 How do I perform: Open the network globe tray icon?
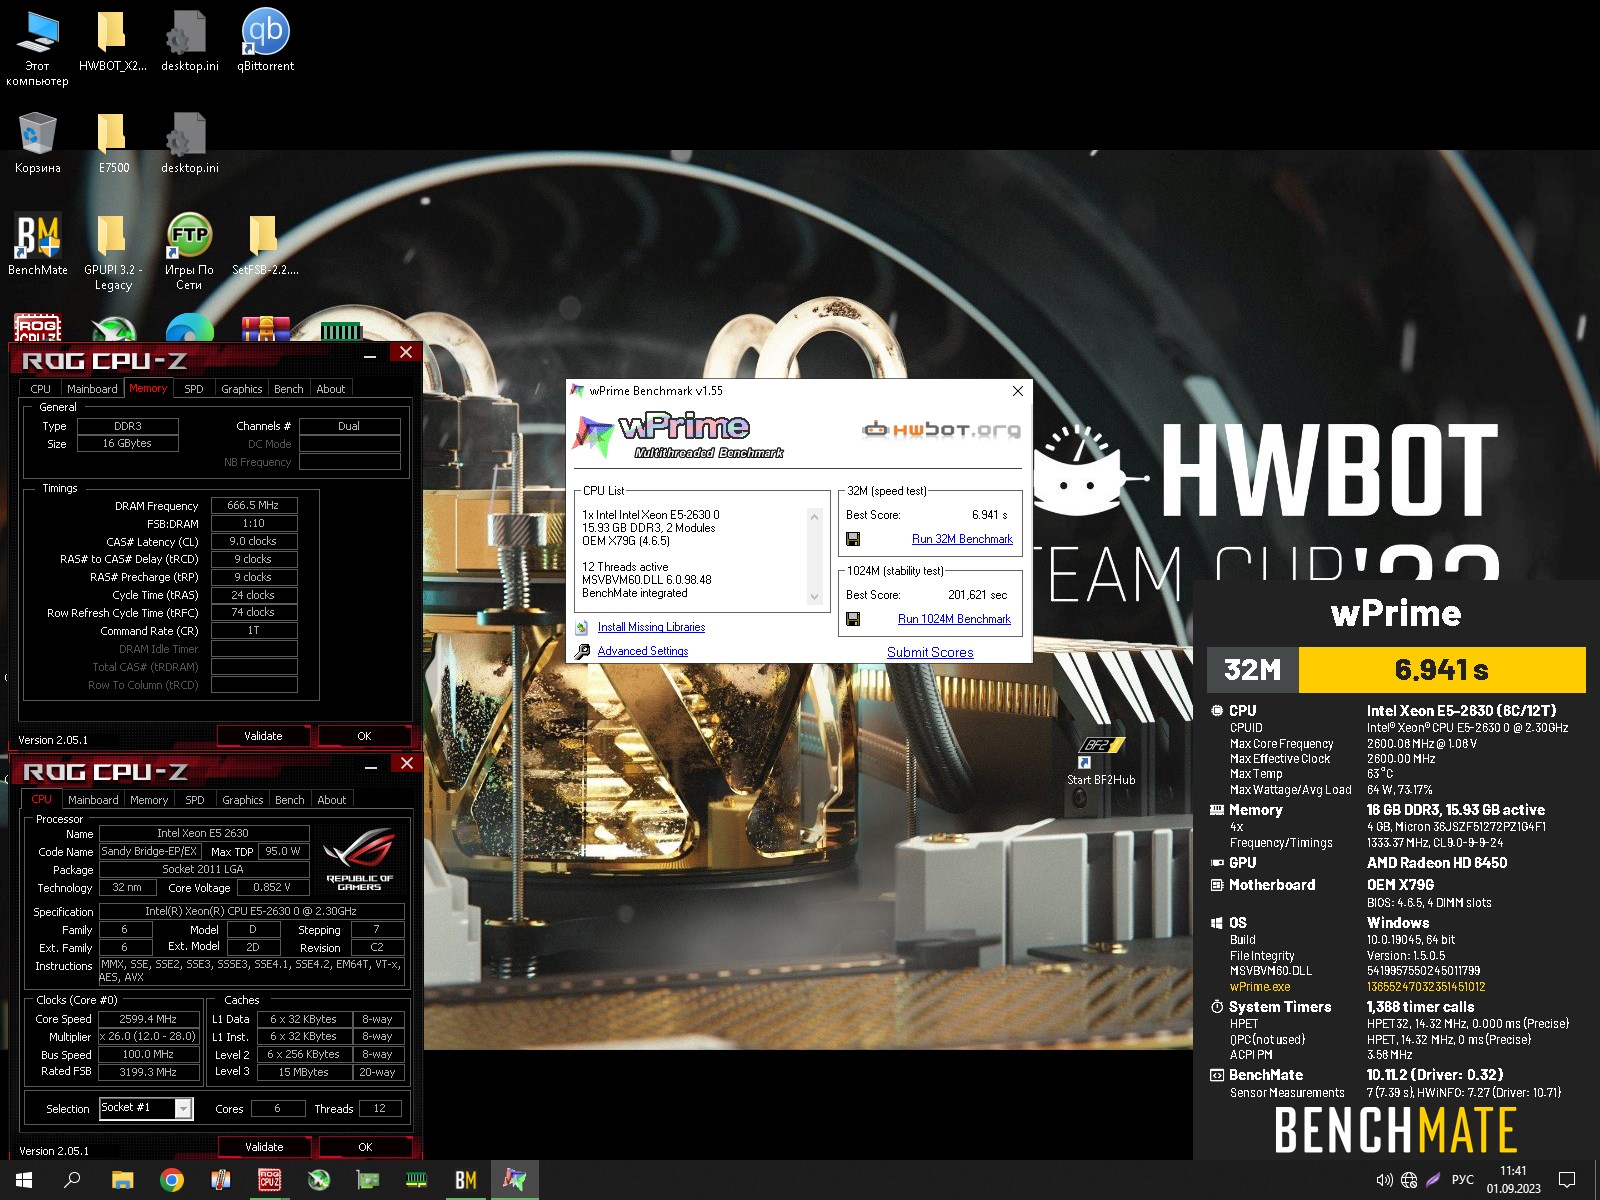click(x=1409, y=1180)
